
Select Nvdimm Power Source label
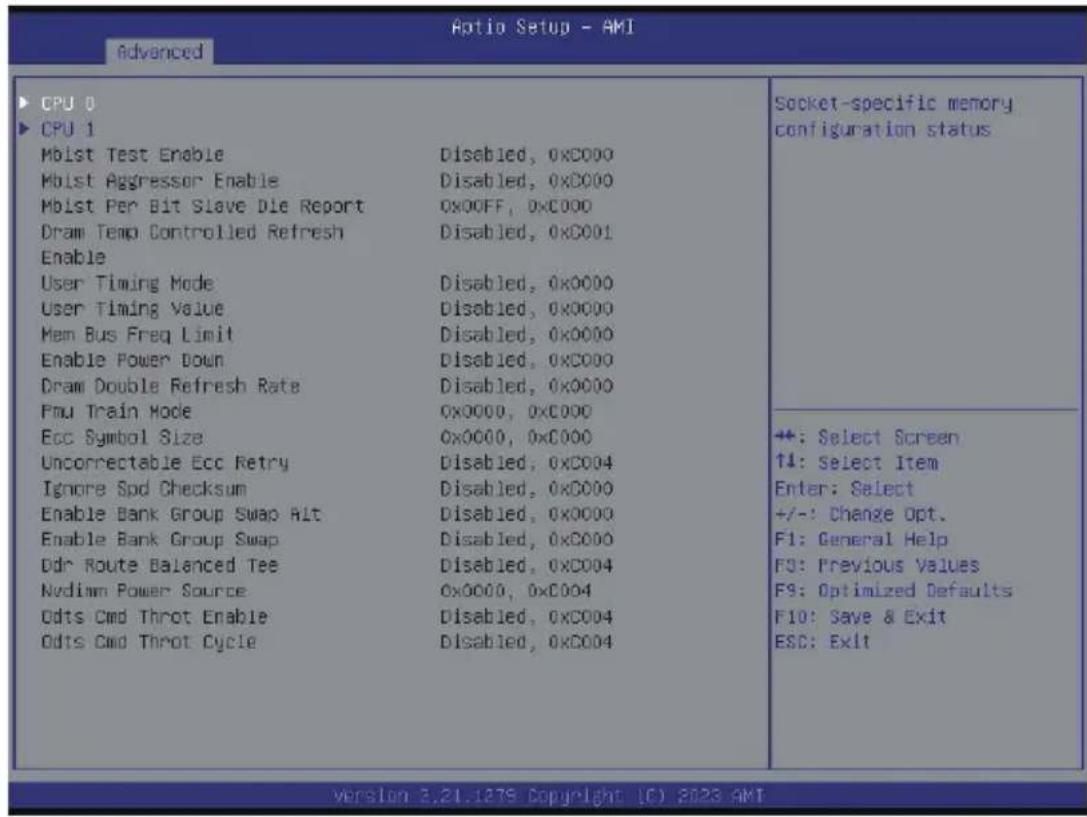[144, 590]
